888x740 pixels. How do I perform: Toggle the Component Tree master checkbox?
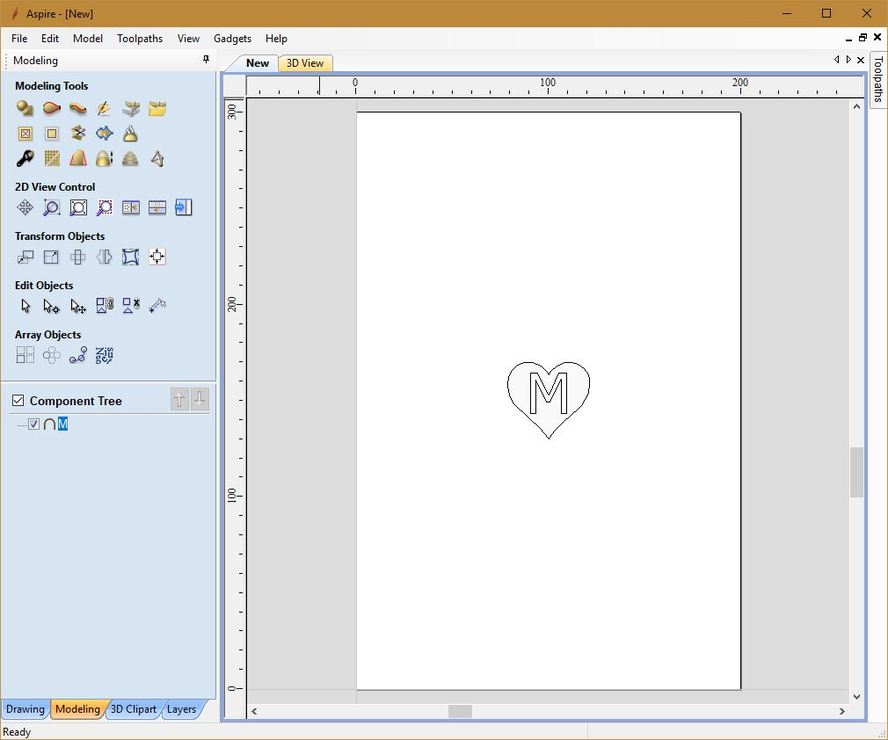[18, 401]
